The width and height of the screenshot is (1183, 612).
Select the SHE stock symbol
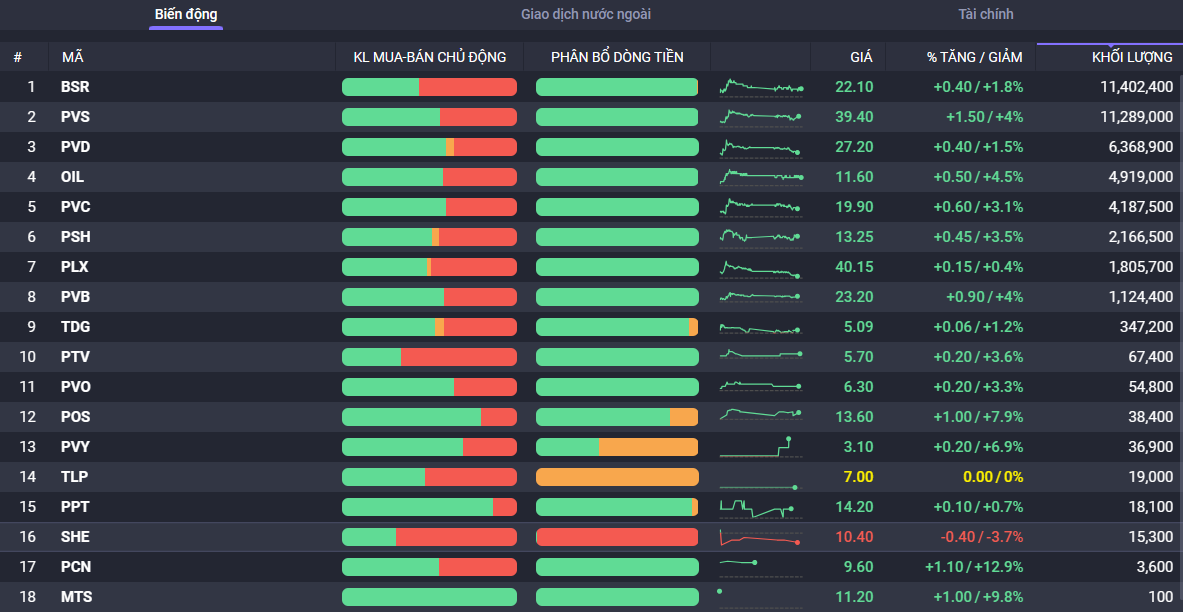[x=75, y=537]
